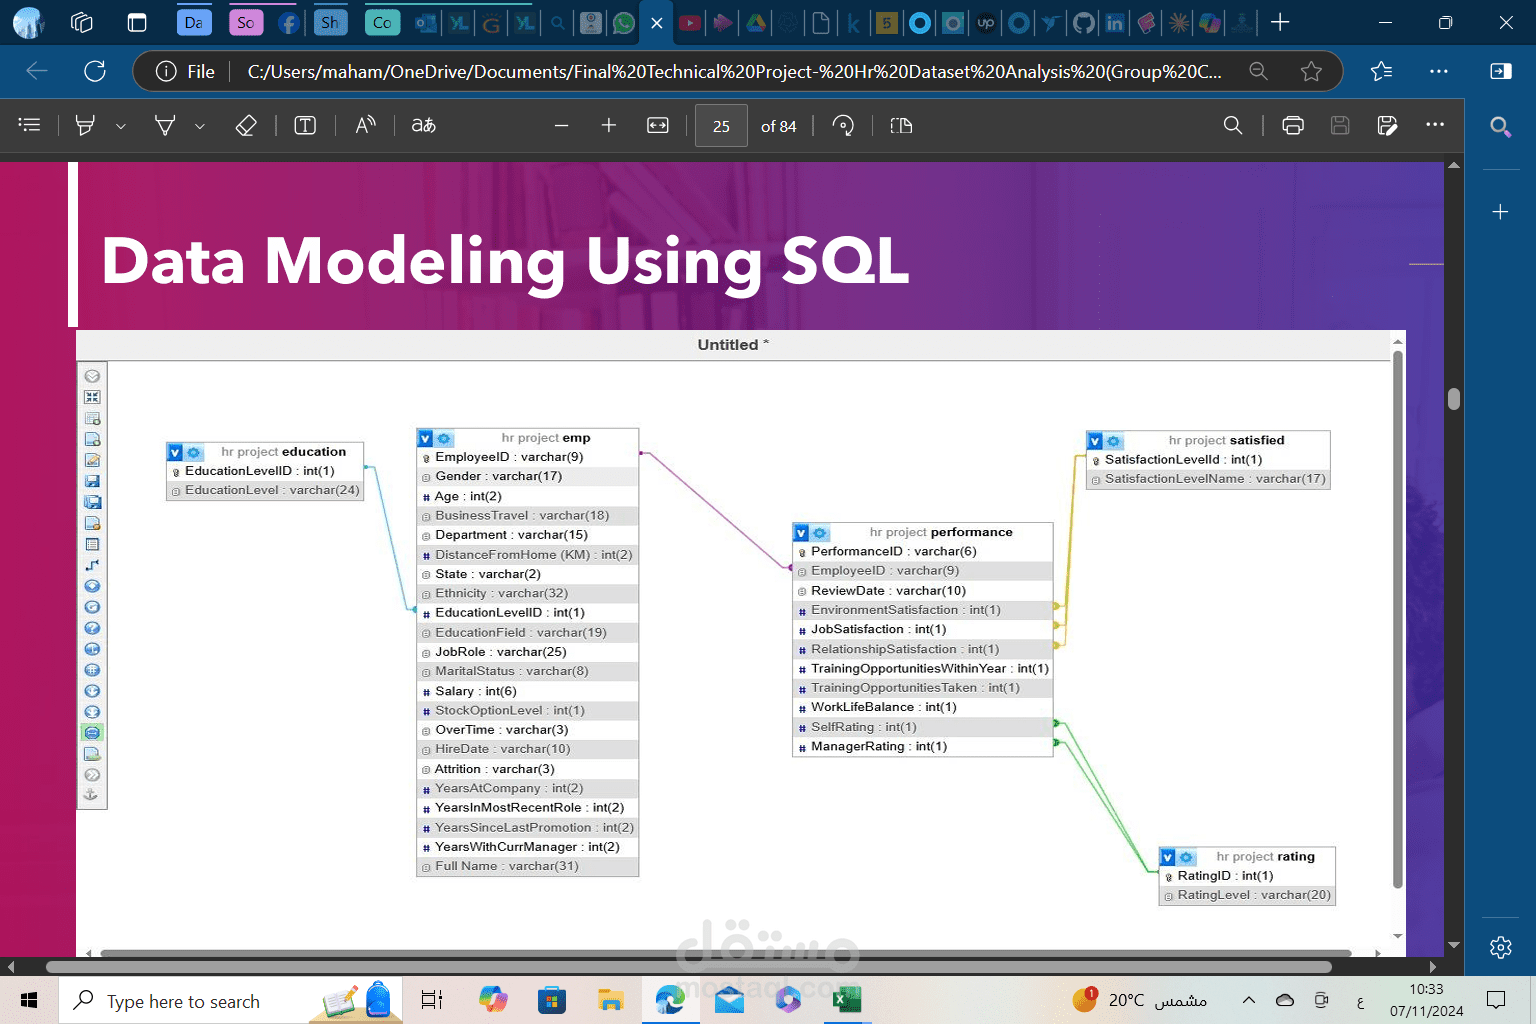Click 'RatingLevel : varchar(20)' row

pos(1247,895)
